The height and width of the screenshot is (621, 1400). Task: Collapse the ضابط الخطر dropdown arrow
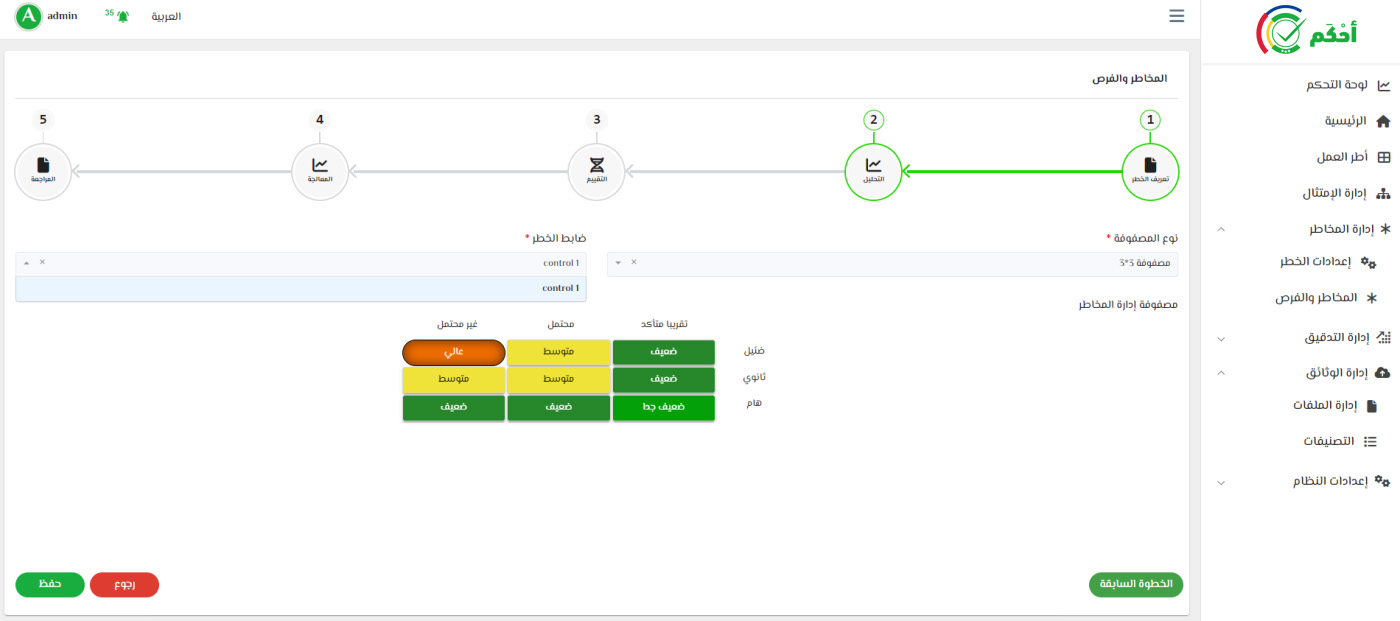[26, 263]
